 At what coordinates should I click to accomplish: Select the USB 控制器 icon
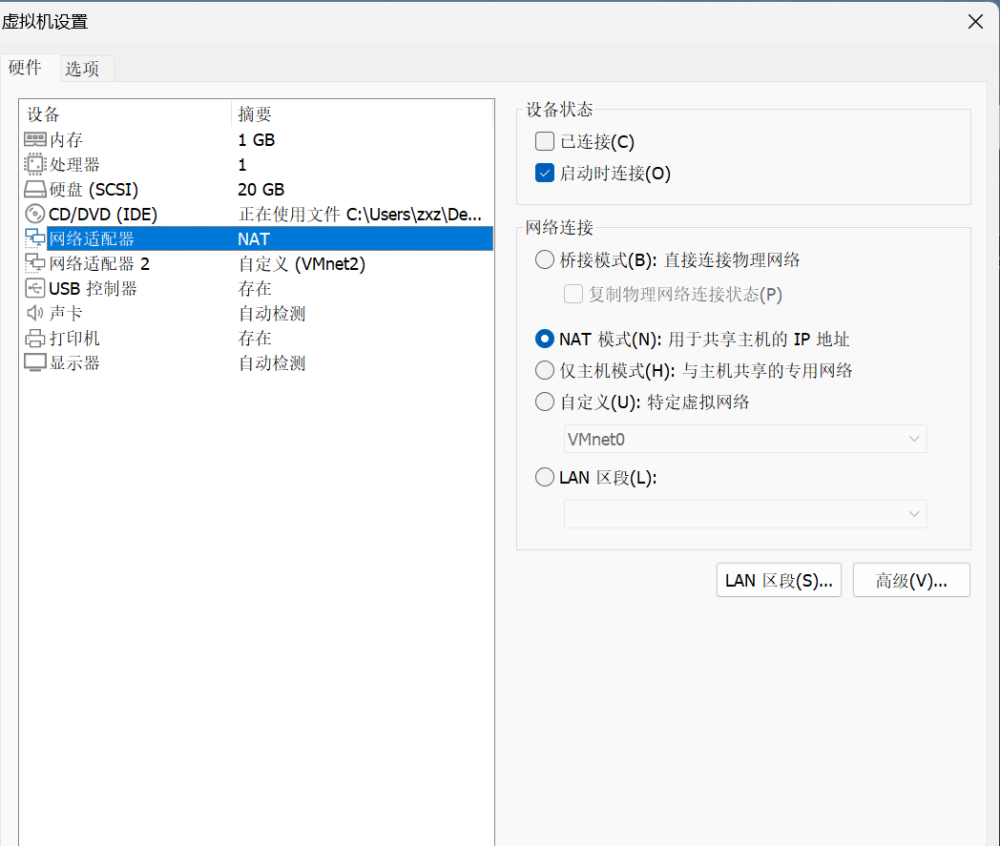click(35, 289)
